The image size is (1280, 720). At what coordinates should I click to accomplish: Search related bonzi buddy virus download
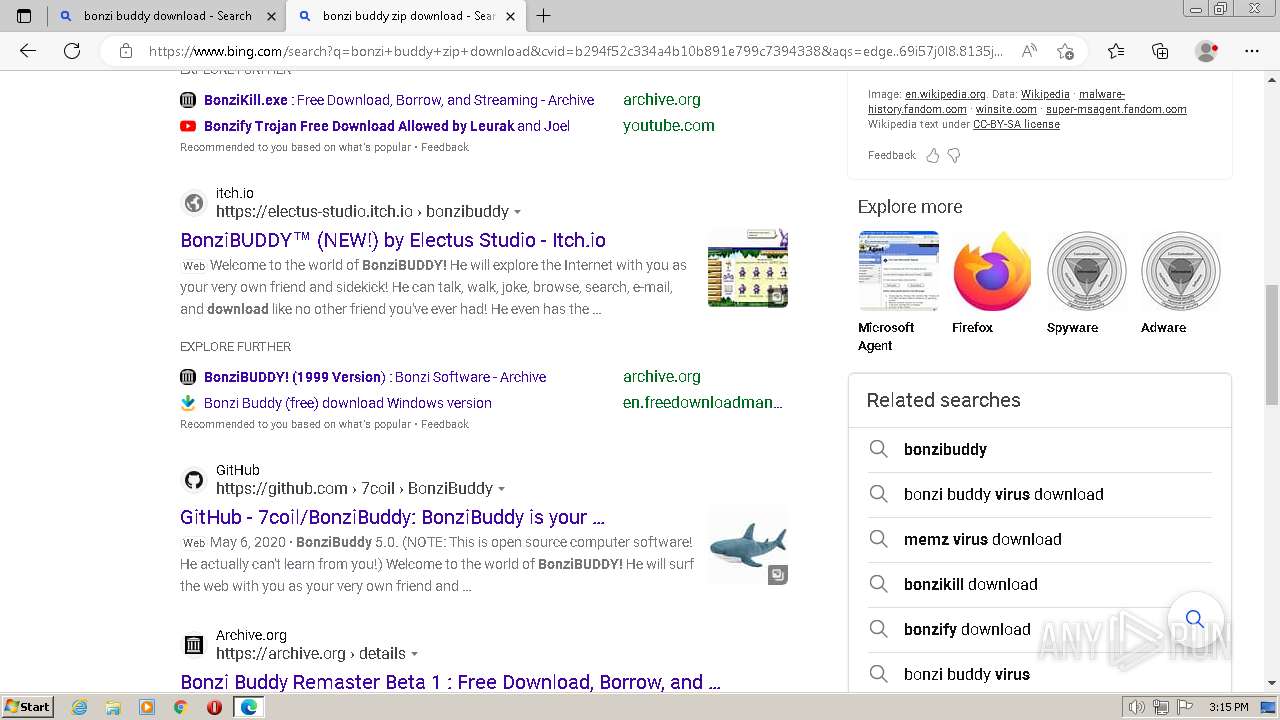coord(1040,495)
